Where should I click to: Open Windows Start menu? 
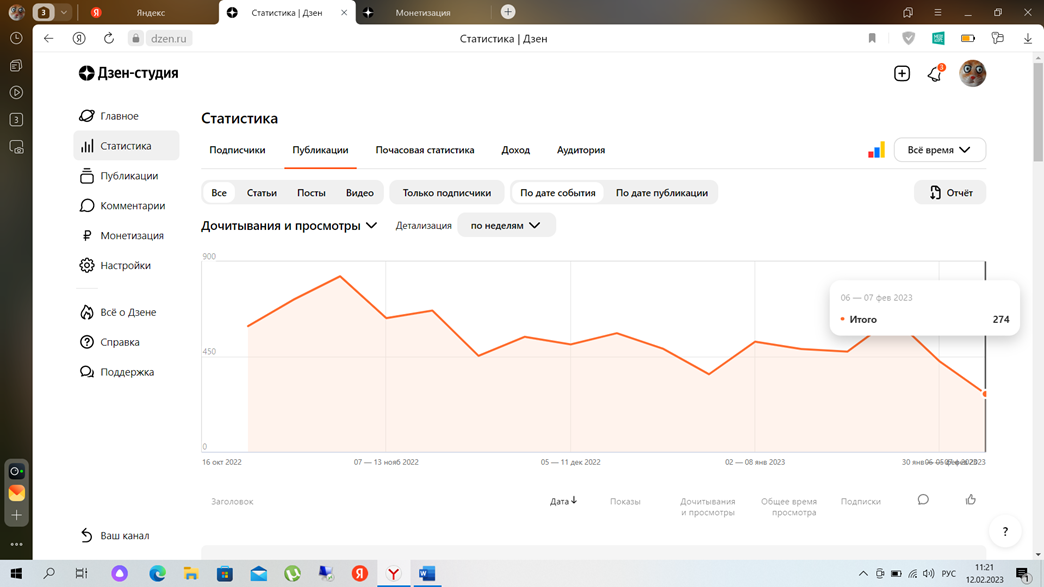pos(16,573)
